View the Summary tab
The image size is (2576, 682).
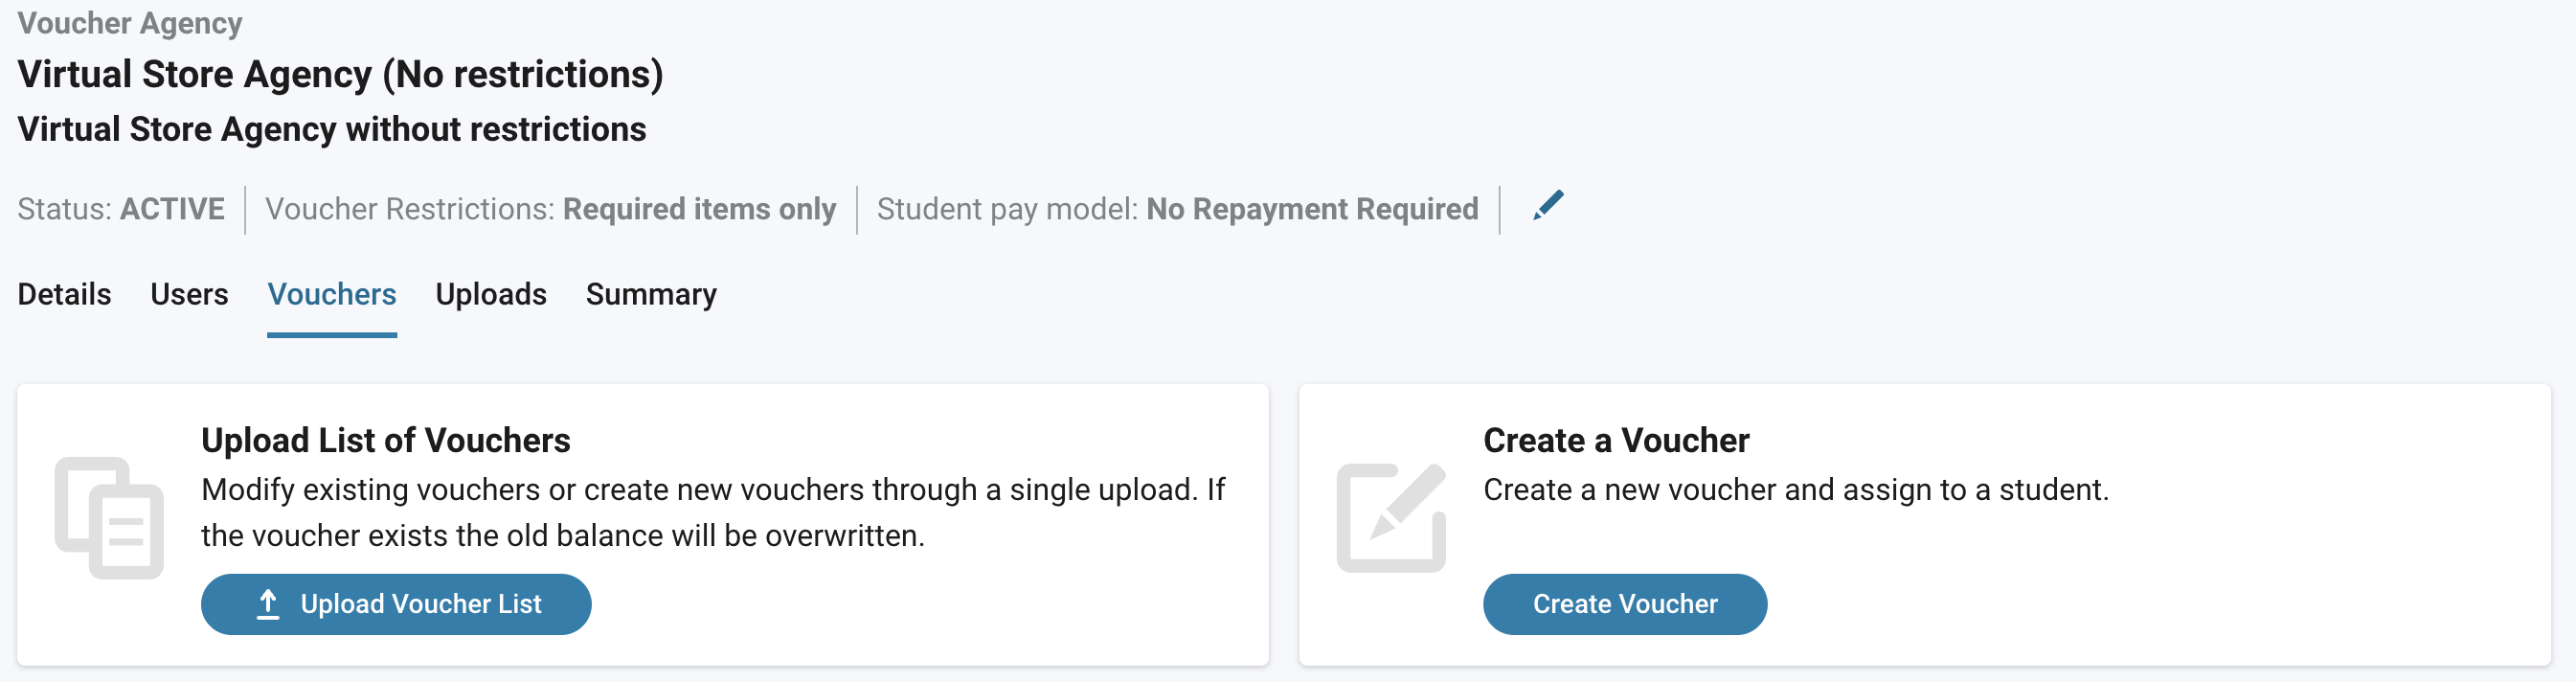(651, 294)
